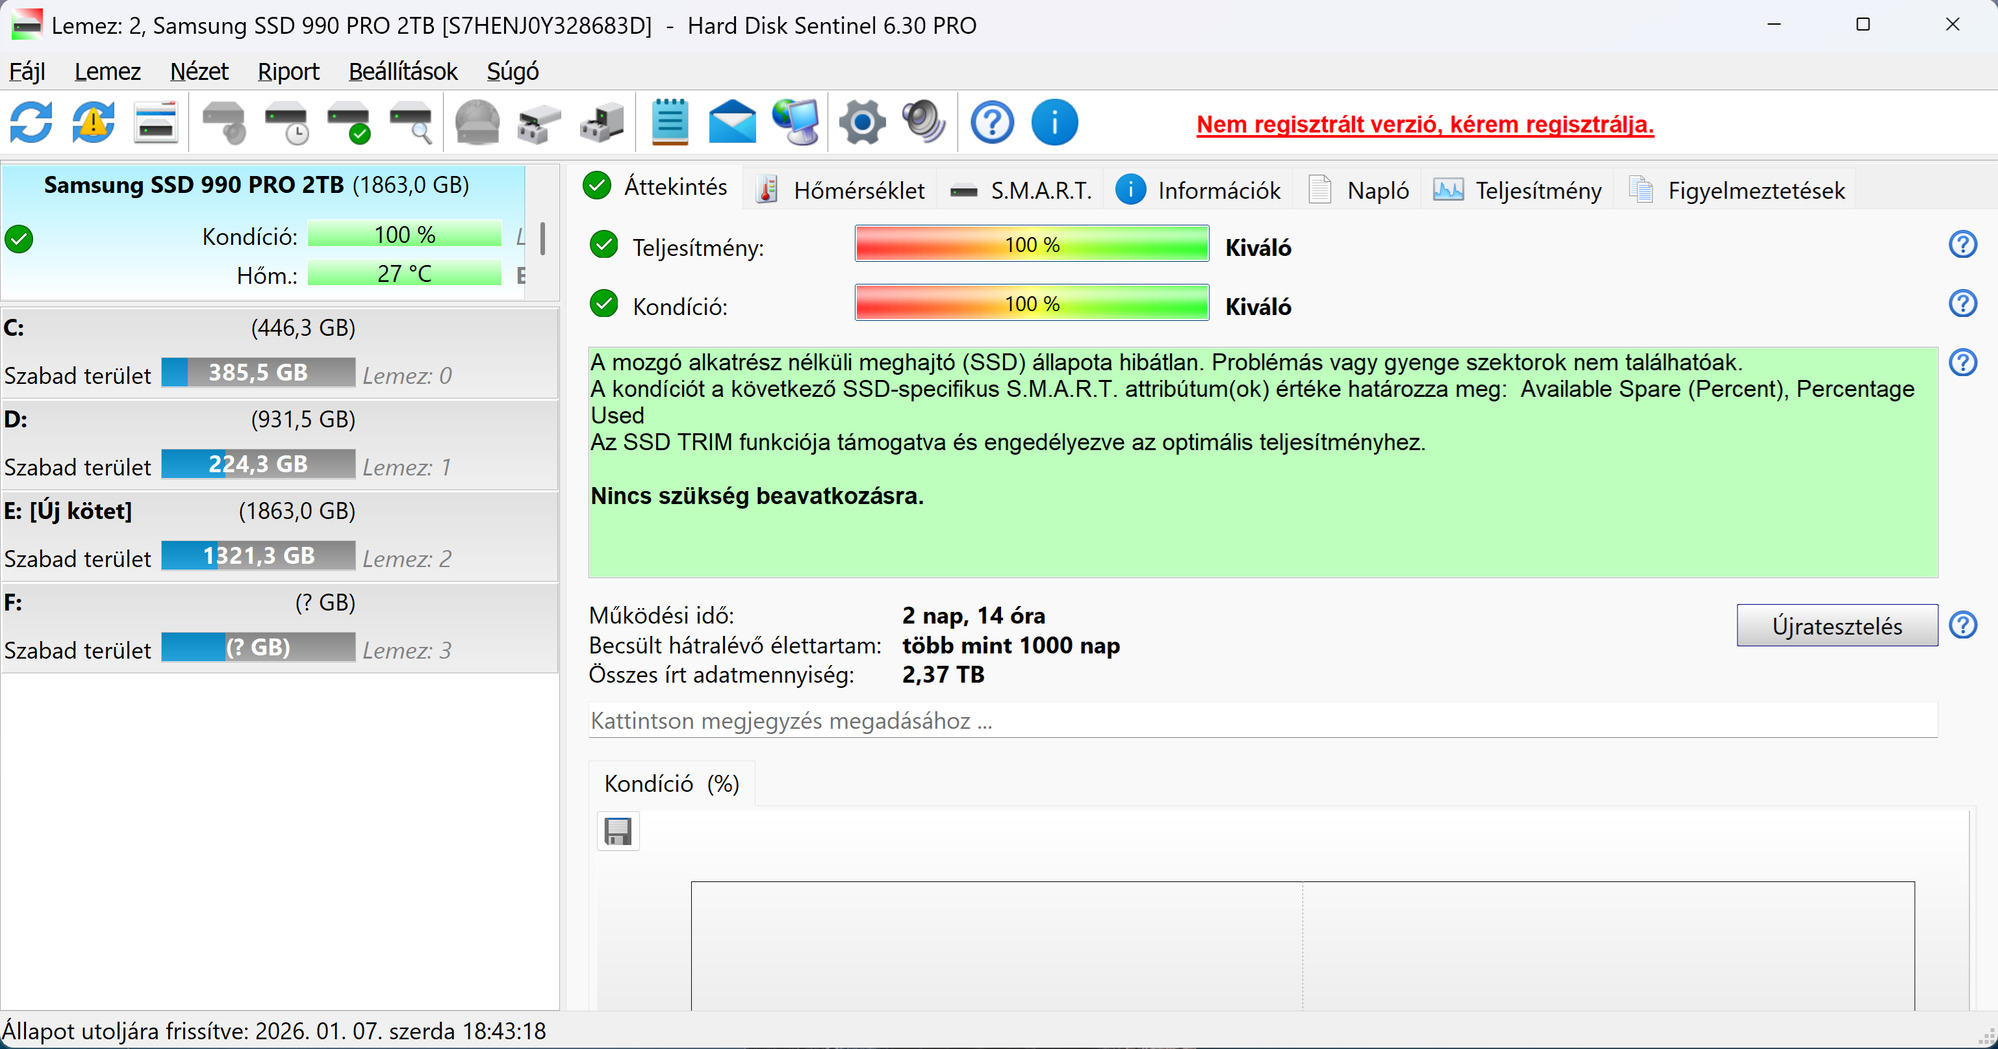Click the disk panel window toolbar icon

pyautogui.click(x=155, y=123)
